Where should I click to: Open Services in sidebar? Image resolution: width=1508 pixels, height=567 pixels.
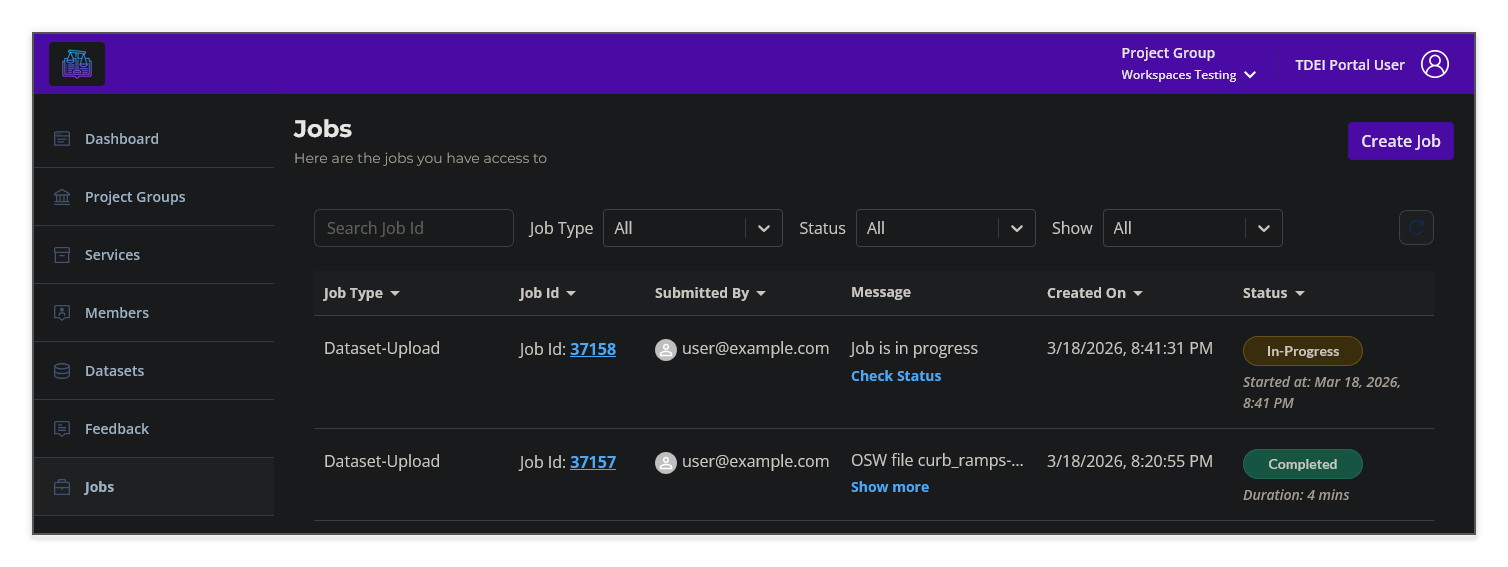[154, 255]
